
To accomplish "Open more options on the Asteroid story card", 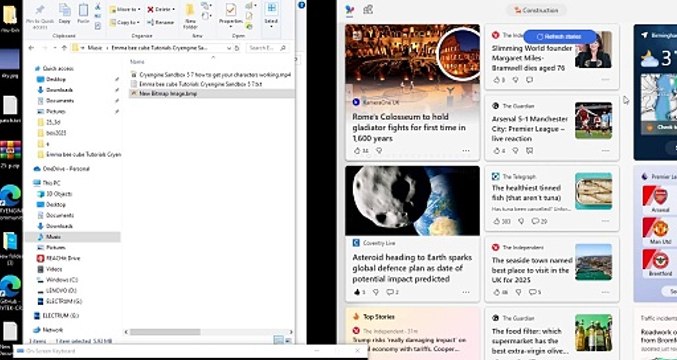I will click(466, 292).
